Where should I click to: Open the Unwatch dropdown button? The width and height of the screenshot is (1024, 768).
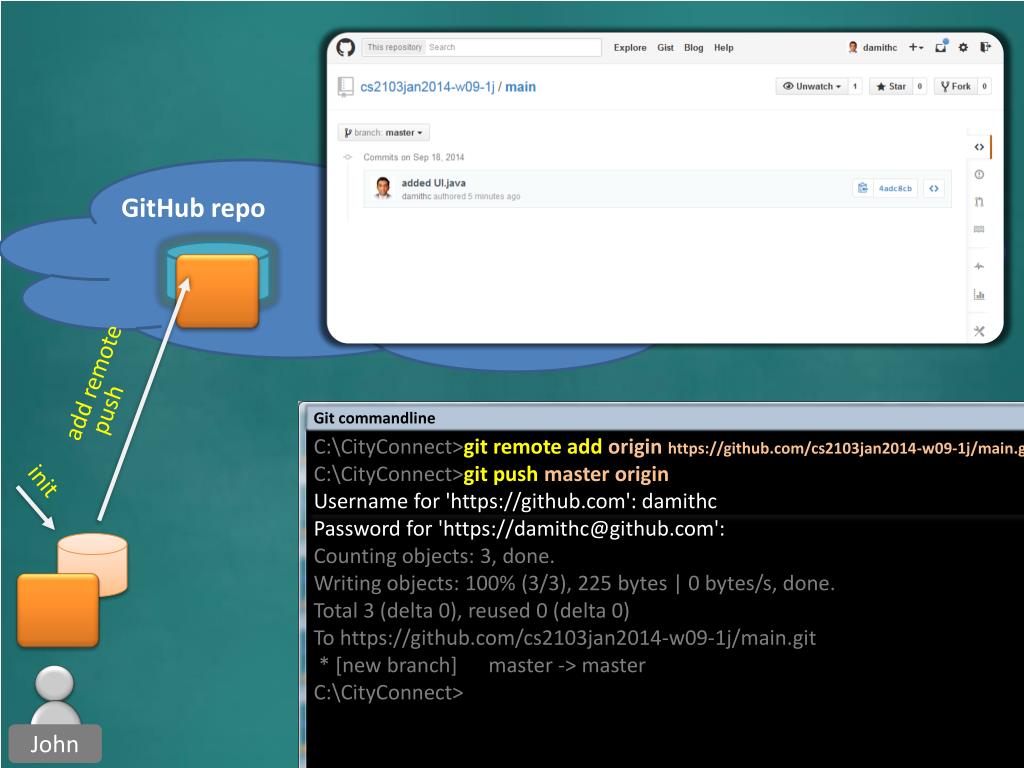tap(812, 86)
